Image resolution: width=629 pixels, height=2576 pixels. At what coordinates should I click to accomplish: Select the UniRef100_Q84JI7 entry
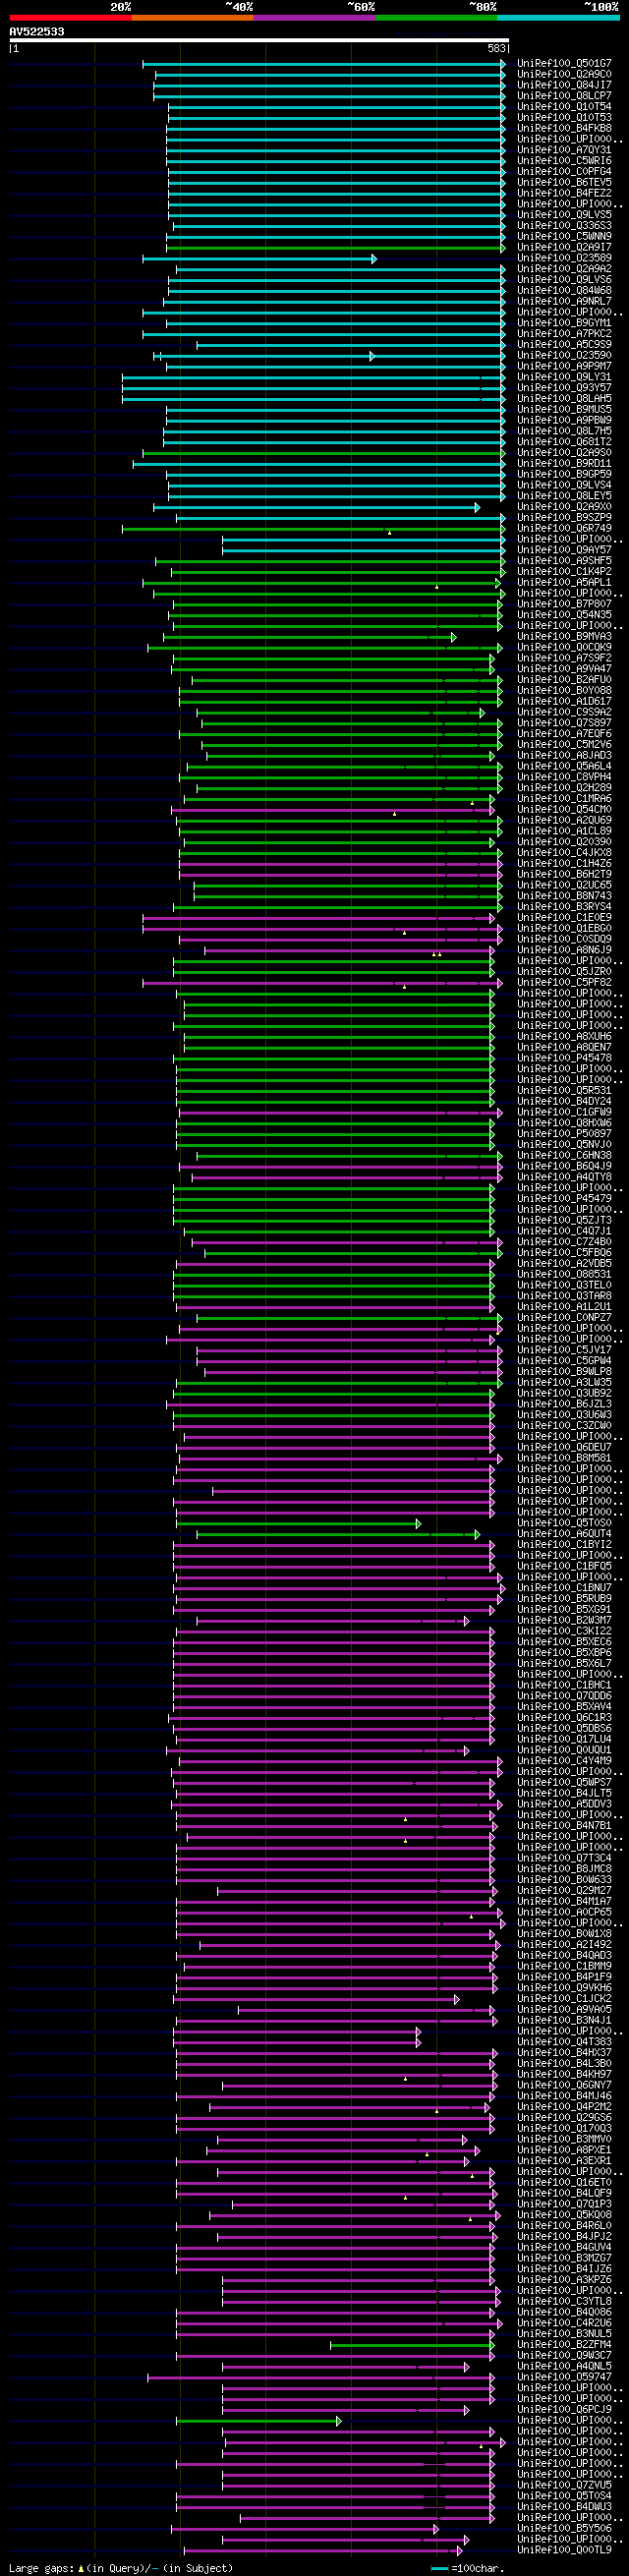pyautogui.click(x=565, y=86)
